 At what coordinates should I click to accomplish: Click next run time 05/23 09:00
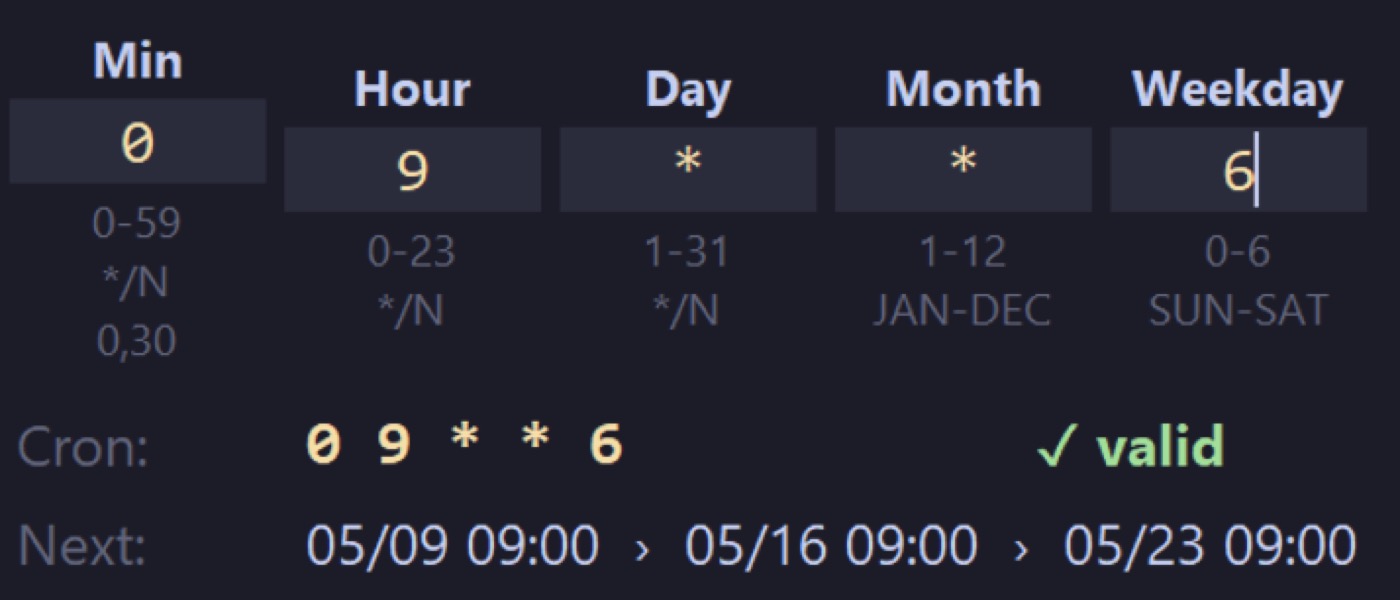tap(1210, 547)
